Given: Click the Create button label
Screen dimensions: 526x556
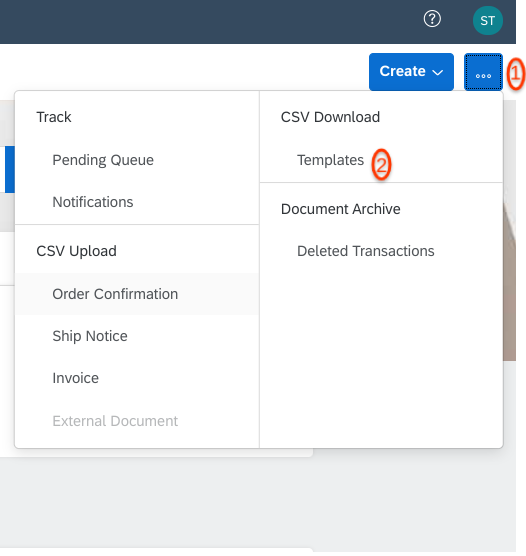Looking at the screenshot, I should 402,71.
